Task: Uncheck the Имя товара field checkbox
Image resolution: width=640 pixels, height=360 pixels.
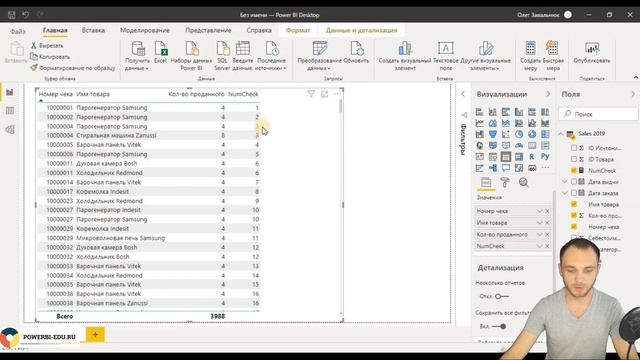Action: coord(574,204)
